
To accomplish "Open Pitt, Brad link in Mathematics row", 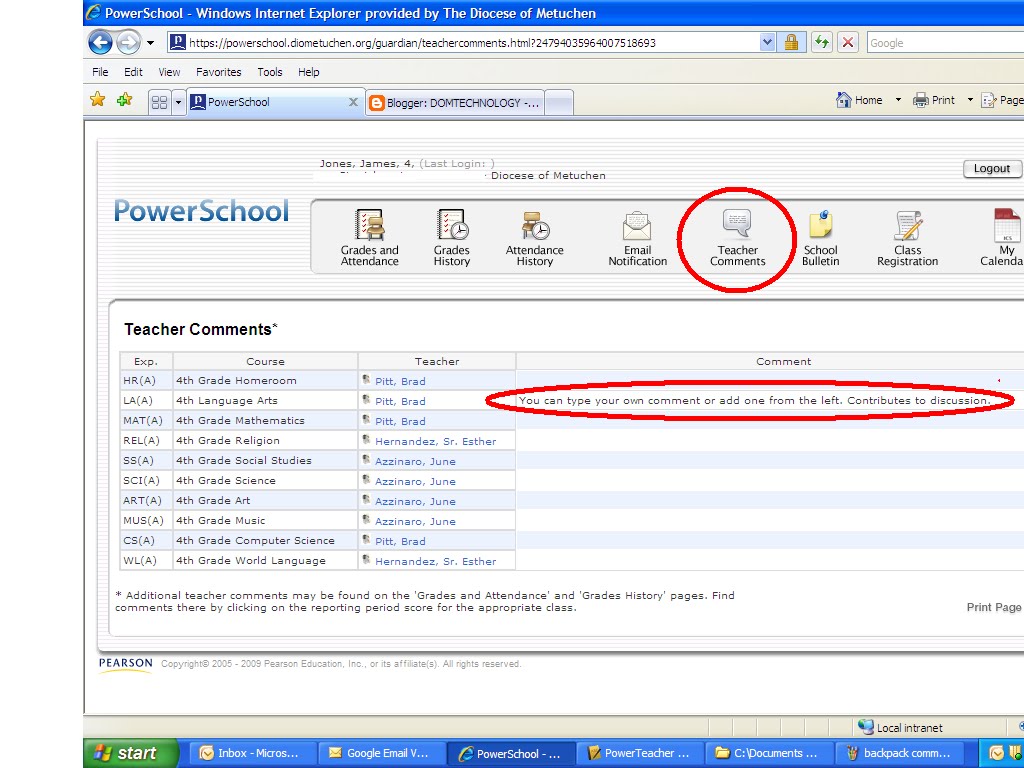I will [400, 421].
